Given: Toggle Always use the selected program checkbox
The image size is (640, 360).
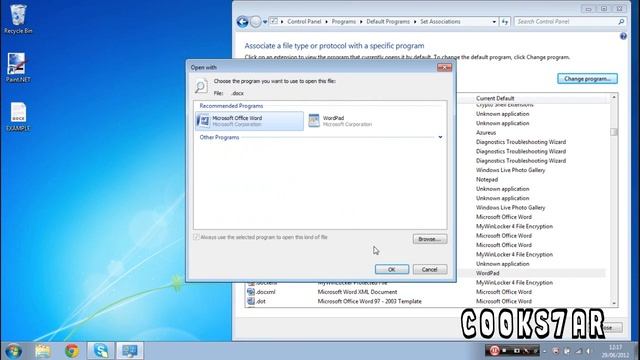Looking at the screenshot, I should 196,237.
